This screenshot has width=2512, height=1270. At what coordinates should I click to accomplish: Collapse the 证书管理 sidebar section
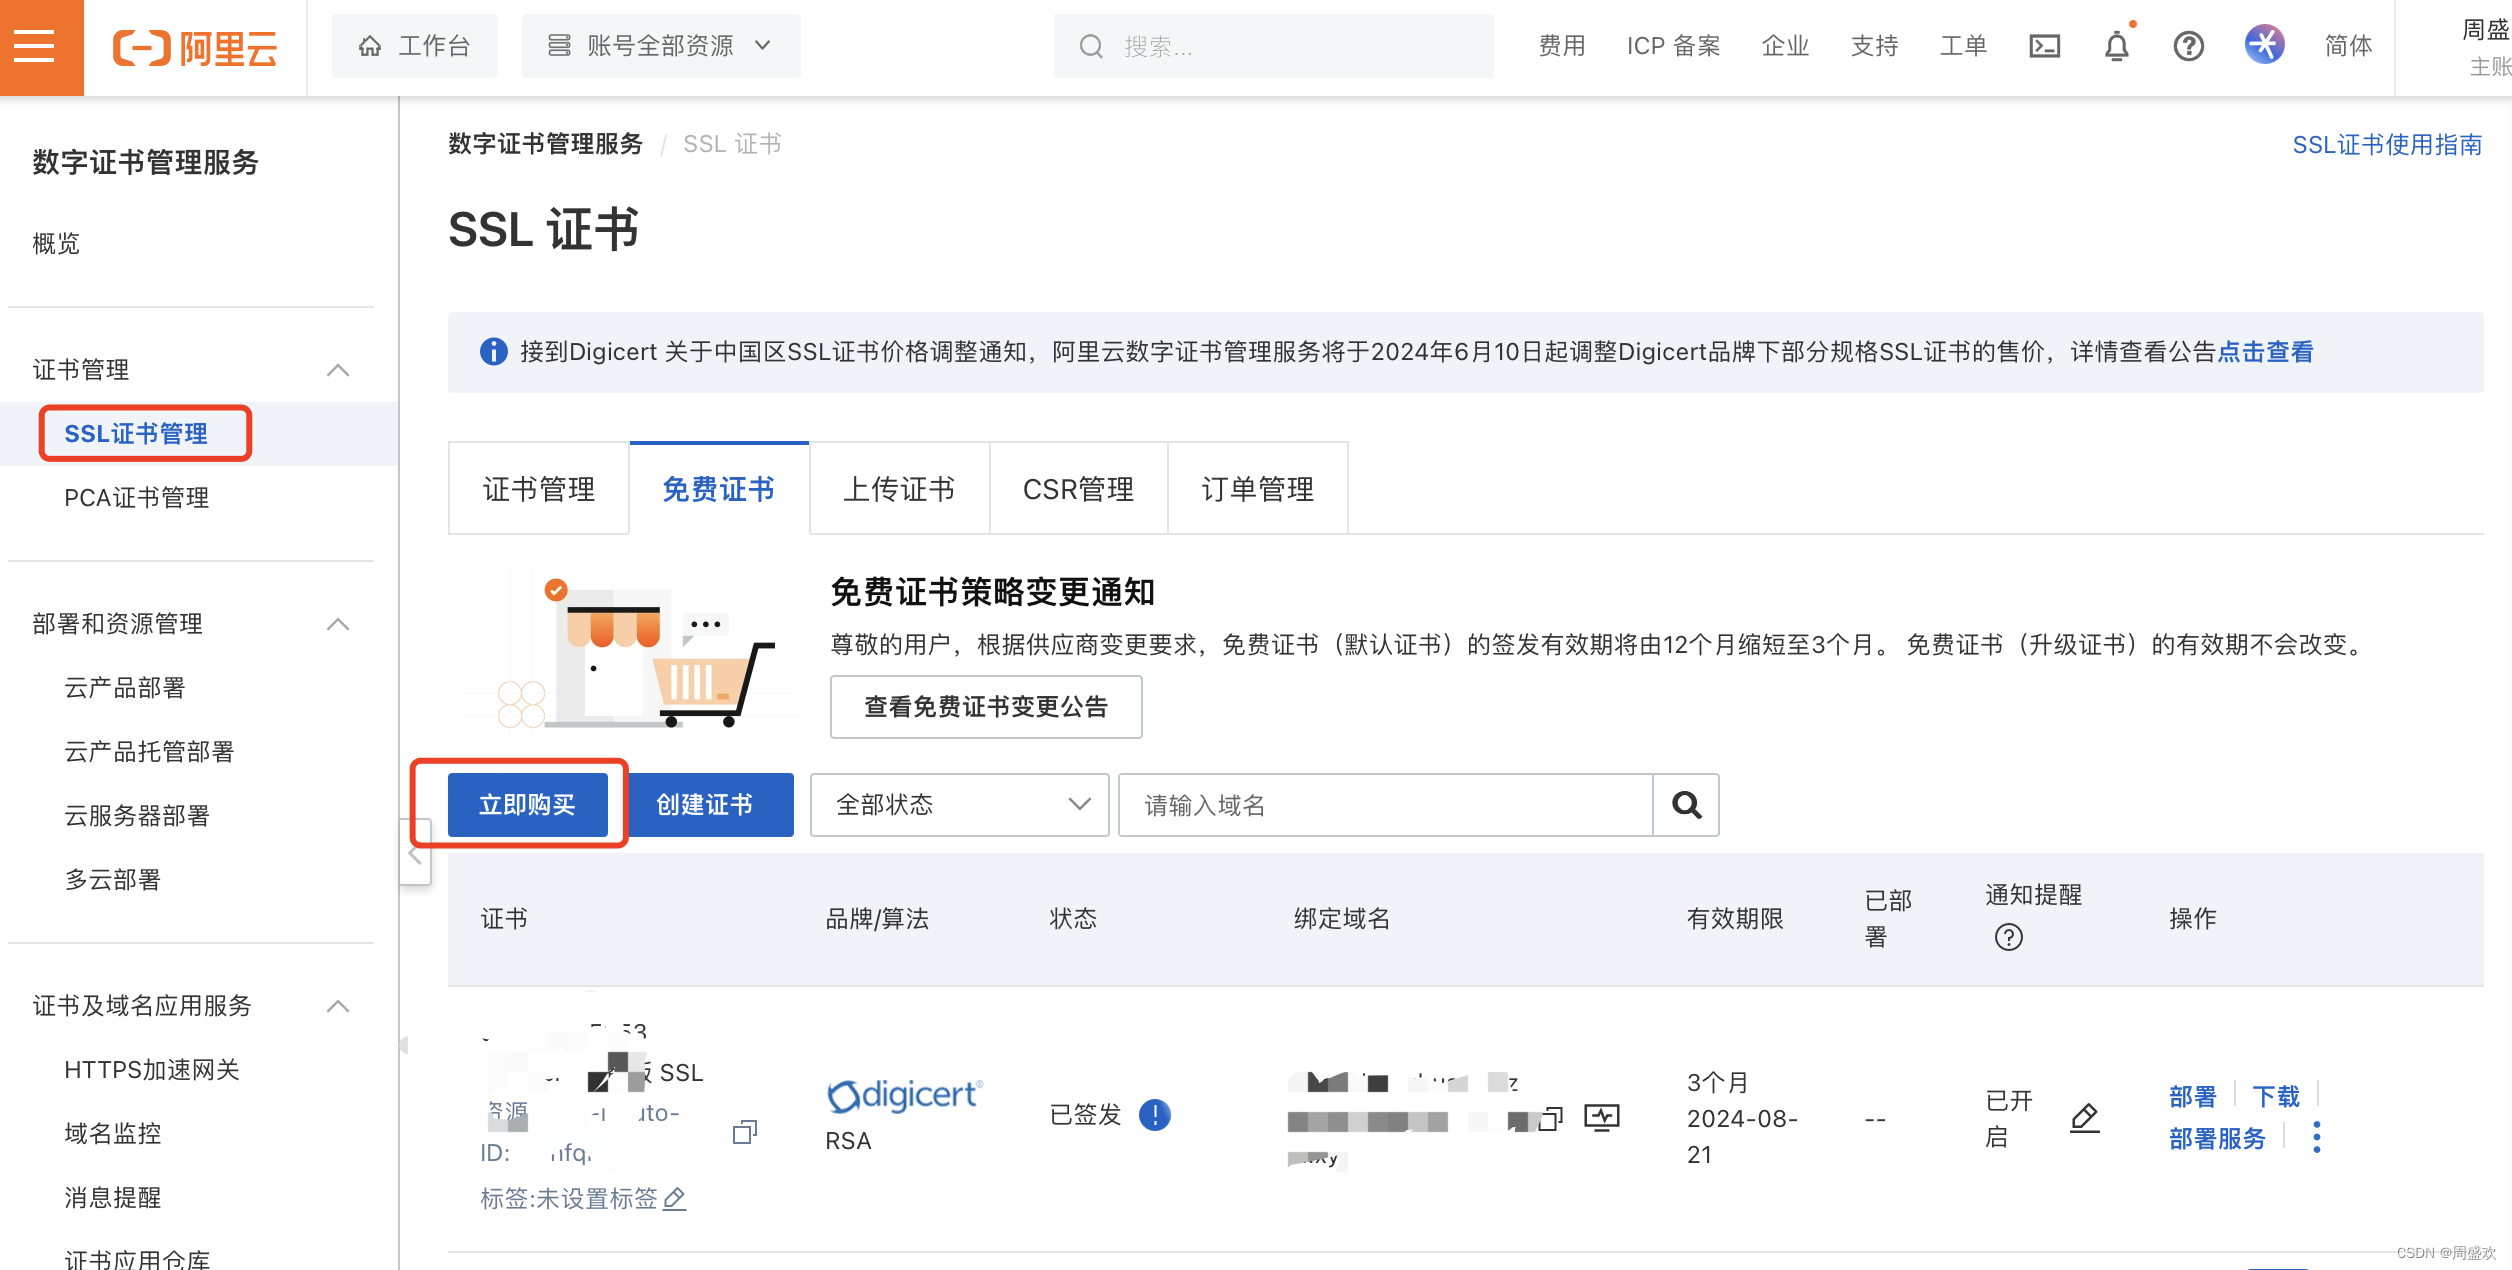tap(338, 370)
